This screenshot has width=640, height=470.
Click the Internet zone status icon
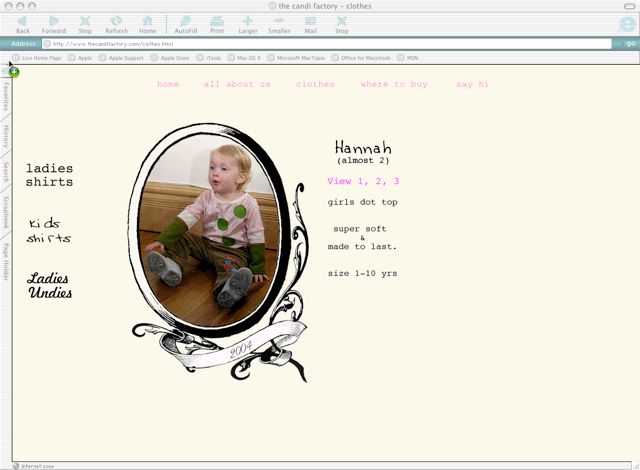pos(16,466)
